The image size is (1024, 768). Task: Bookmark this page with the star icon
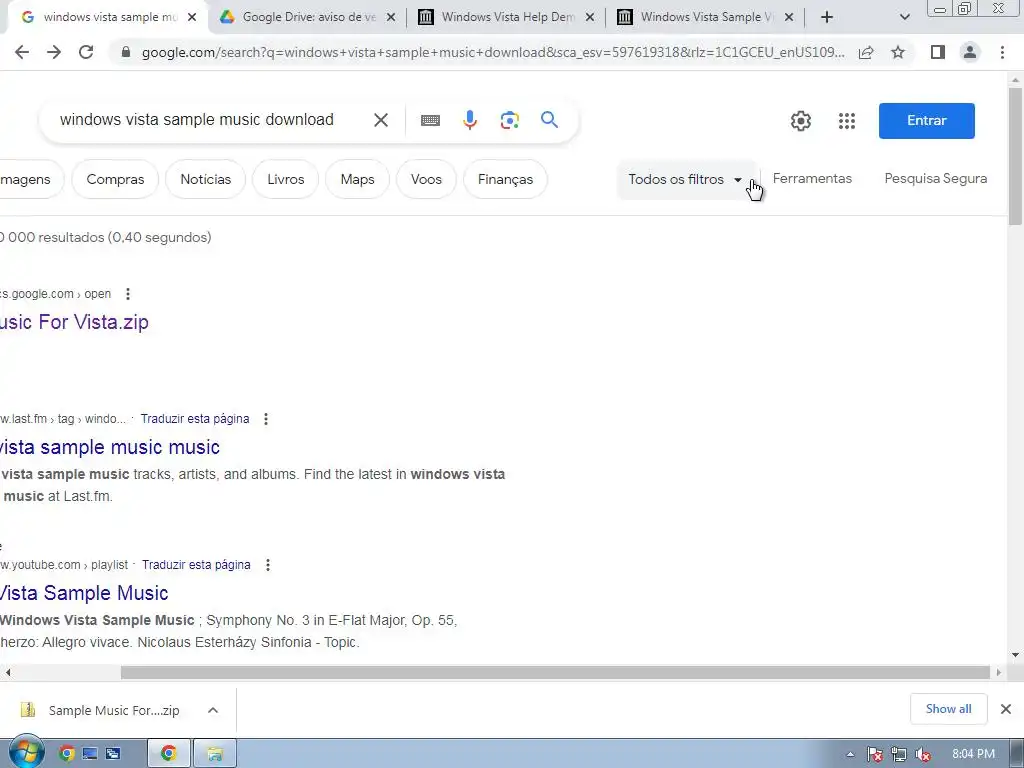[x=898, y=52]
